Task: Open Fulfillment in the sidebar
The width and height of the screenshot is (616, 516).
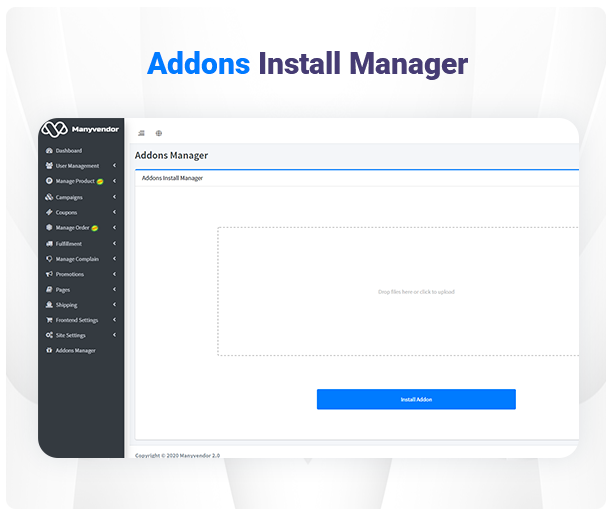Action: click(x=69, y=244)
